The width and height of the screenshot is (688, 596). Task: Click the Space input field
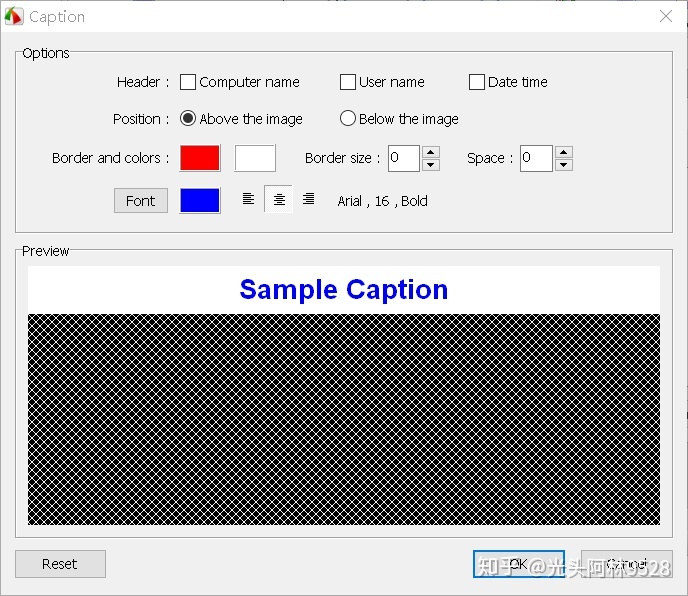536,158
